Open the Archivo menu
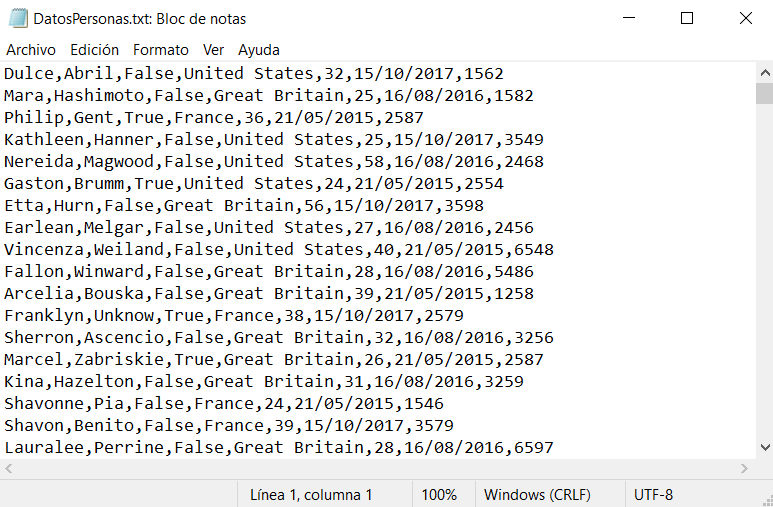The image size is (773, 507). 31,49
